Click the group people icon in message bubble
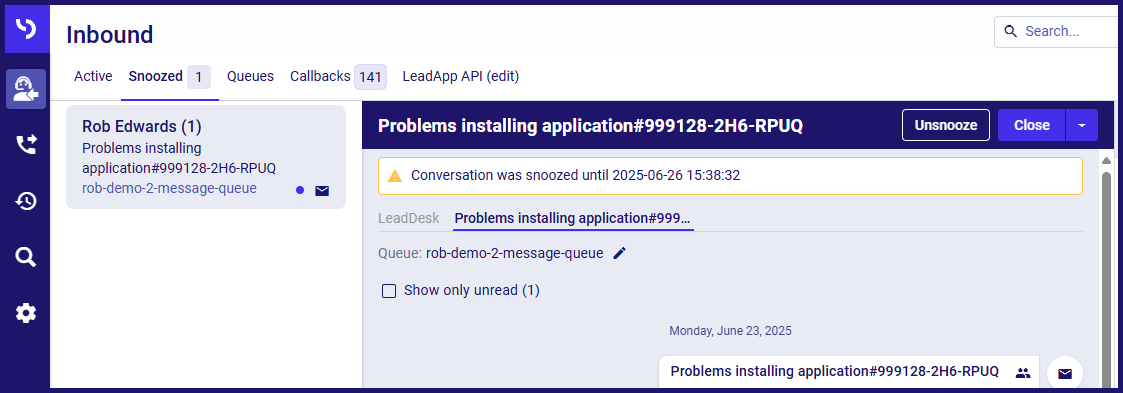Viewport: 1123px width, 393px height. [1023, 372]
